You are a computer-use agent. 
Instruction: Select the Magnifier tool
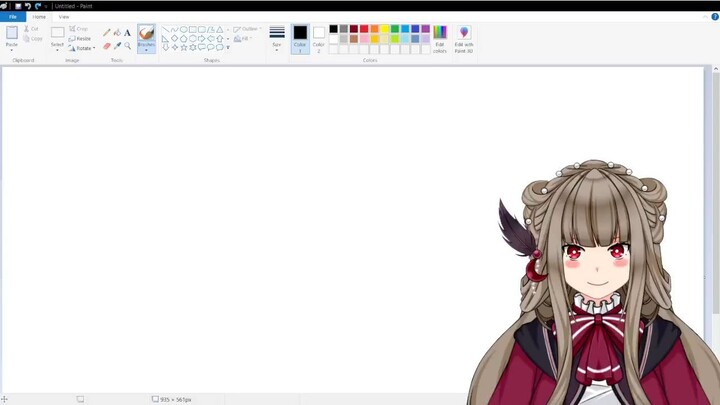coord(127,46)
